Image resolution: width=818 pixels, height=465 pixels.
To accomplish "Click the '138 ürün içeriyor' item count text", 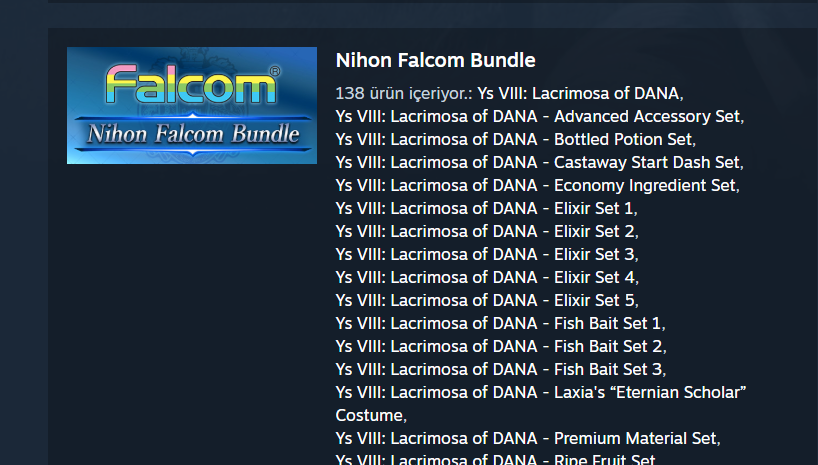I will [x=404, y=93].
